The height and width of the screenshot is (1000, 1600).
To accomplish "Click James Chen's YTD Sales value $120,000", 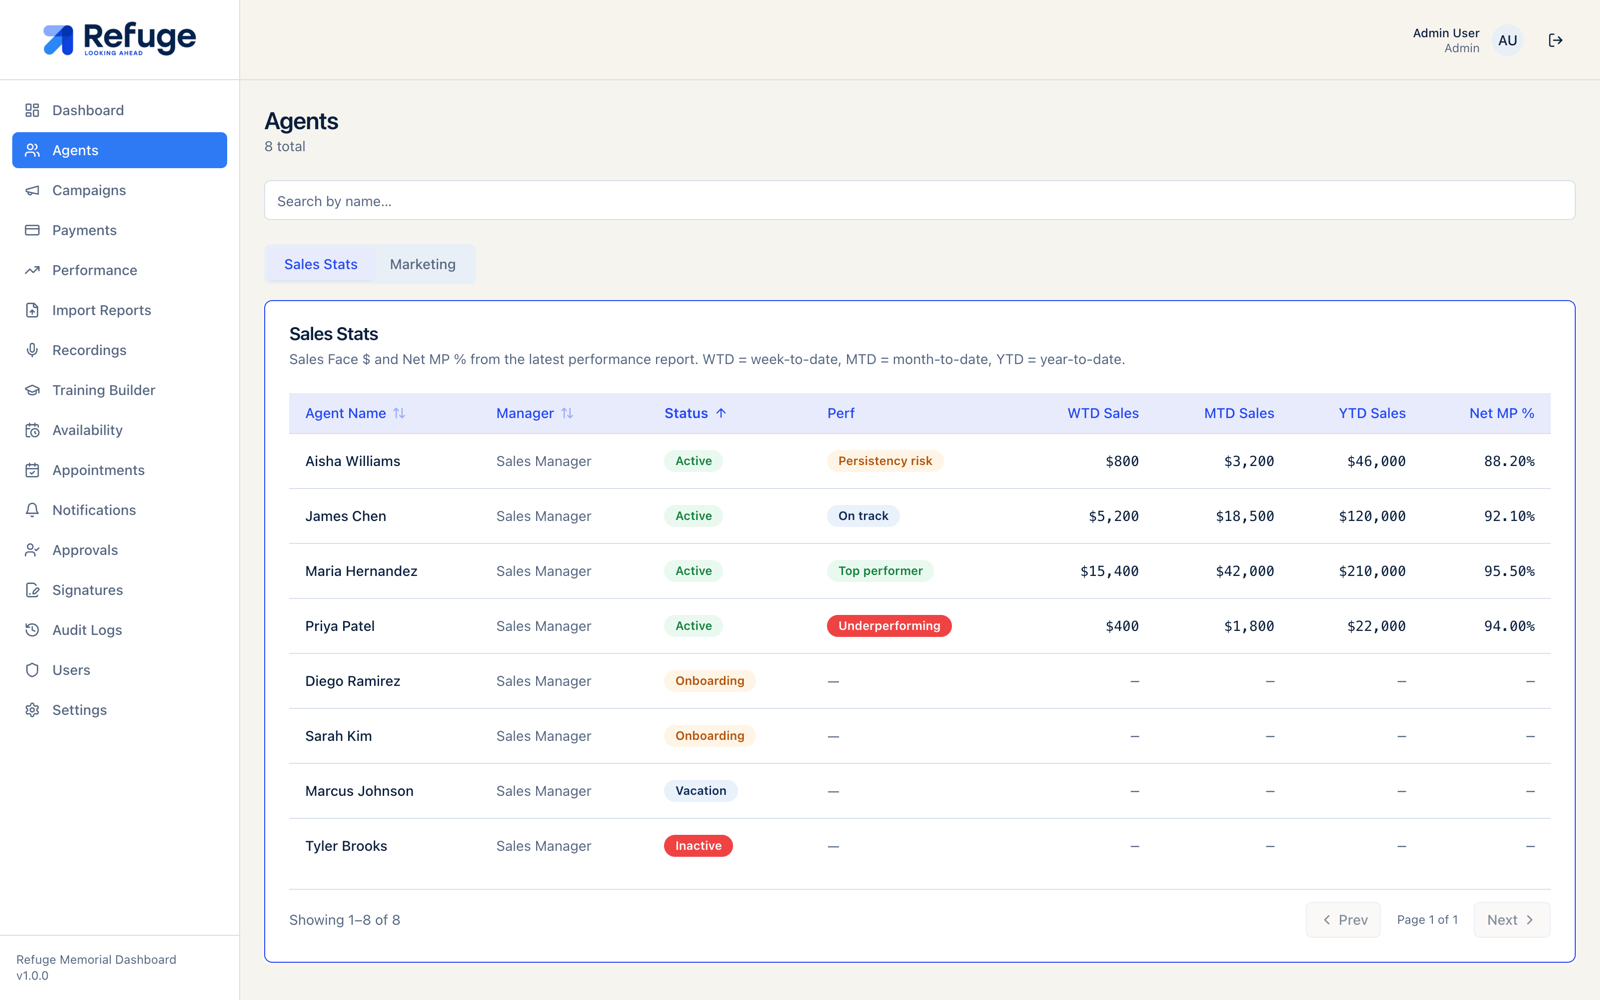I will tap(1372, 516).
